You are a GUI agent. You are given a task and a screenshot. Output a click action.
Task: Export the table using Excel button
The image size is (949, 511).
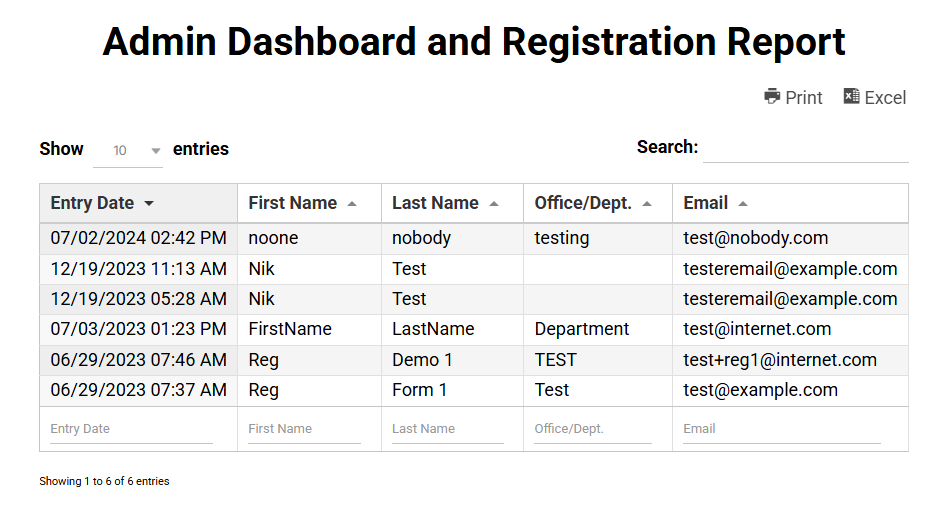pyautogui.click(x=875, y=97)
